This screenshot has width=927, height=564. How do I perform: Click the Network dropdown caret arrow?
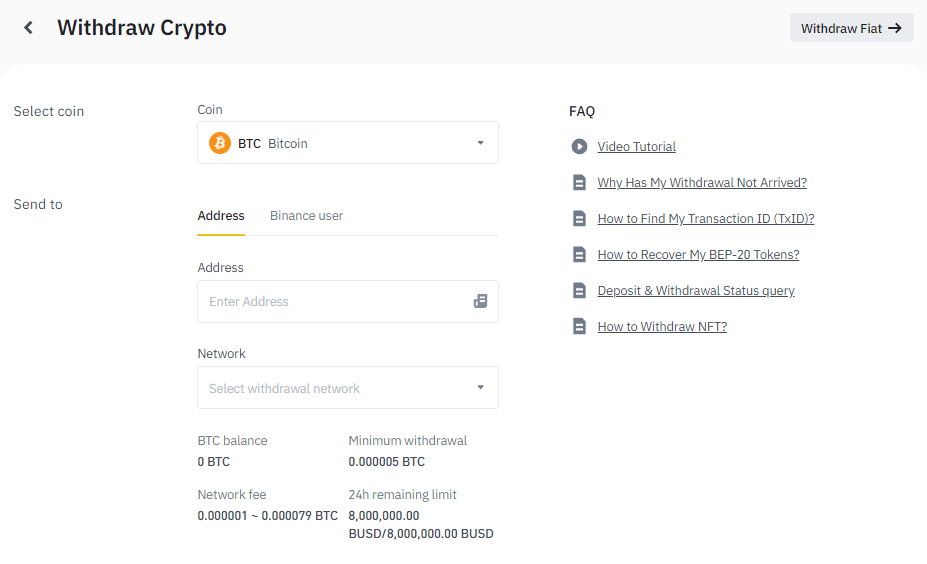[x=480, y=388]
